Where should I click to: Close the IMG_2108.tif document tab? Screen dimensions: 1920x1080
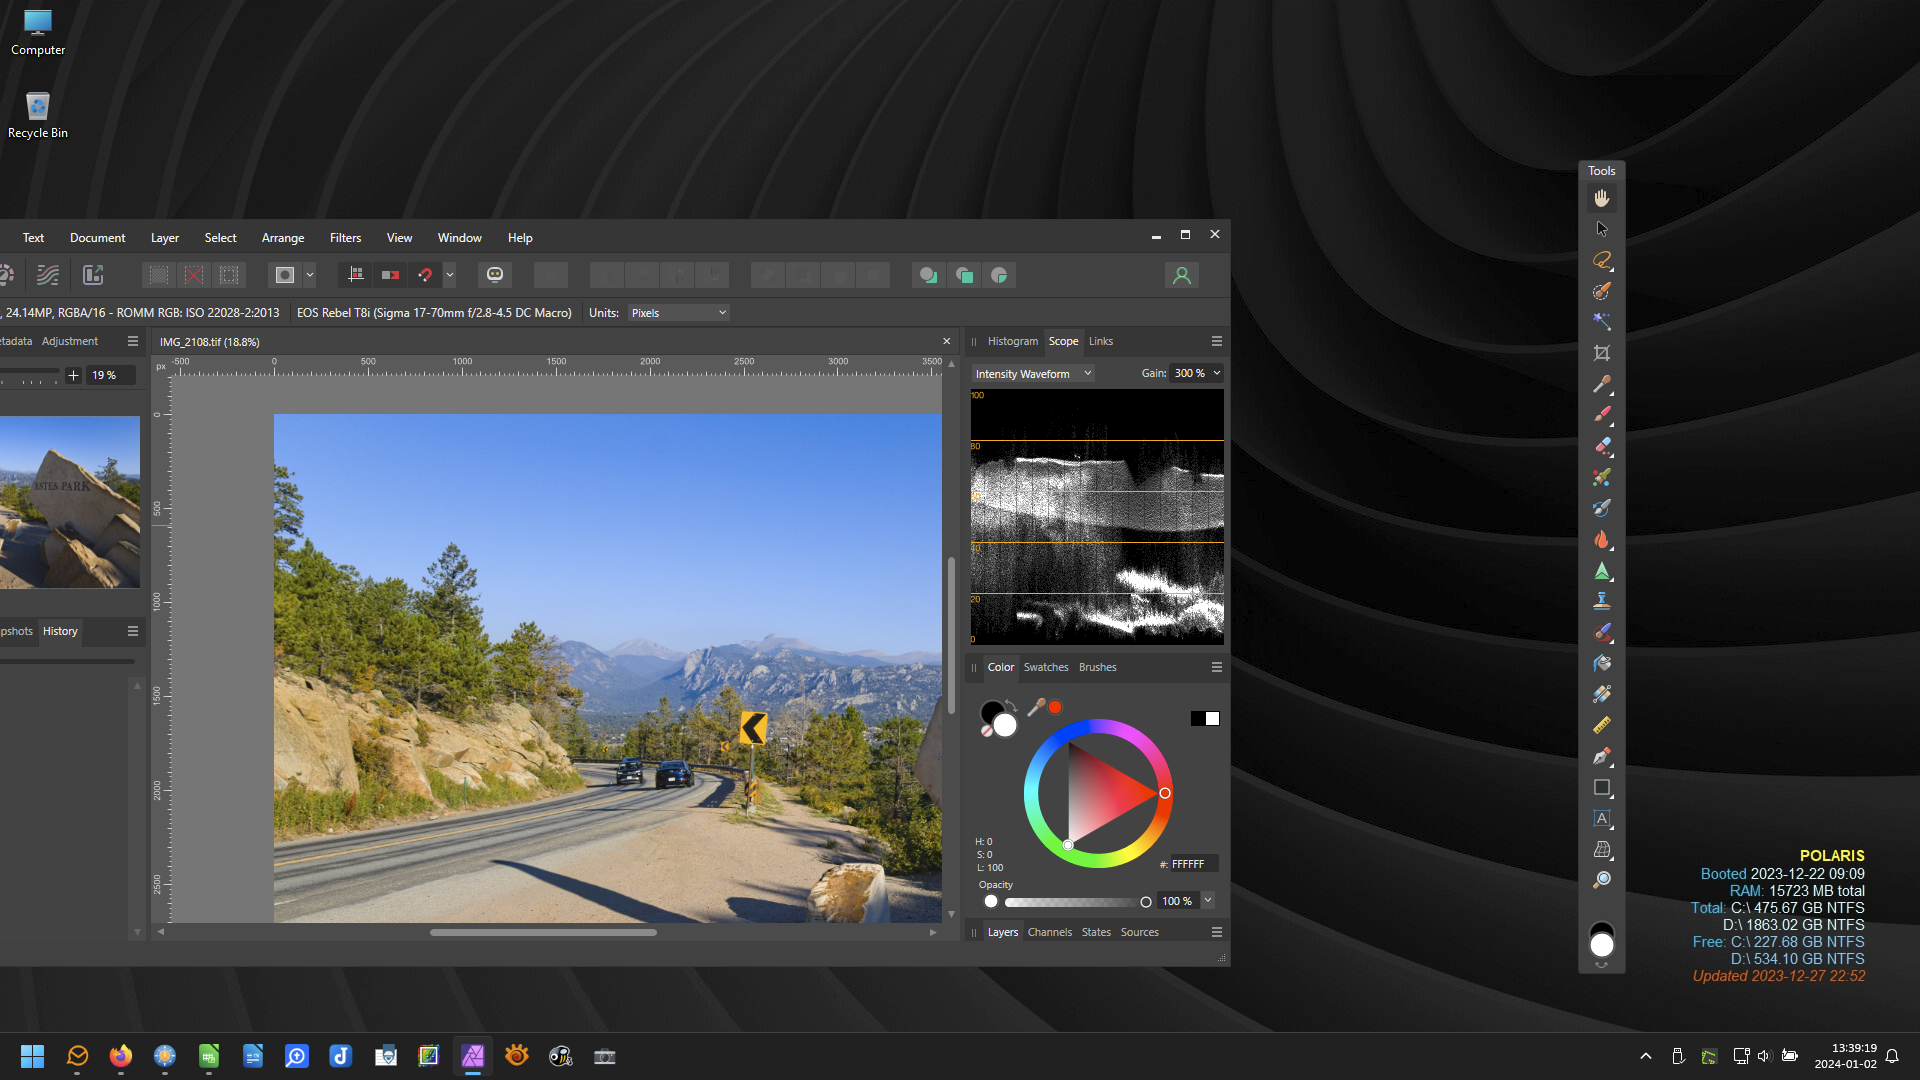946,341
